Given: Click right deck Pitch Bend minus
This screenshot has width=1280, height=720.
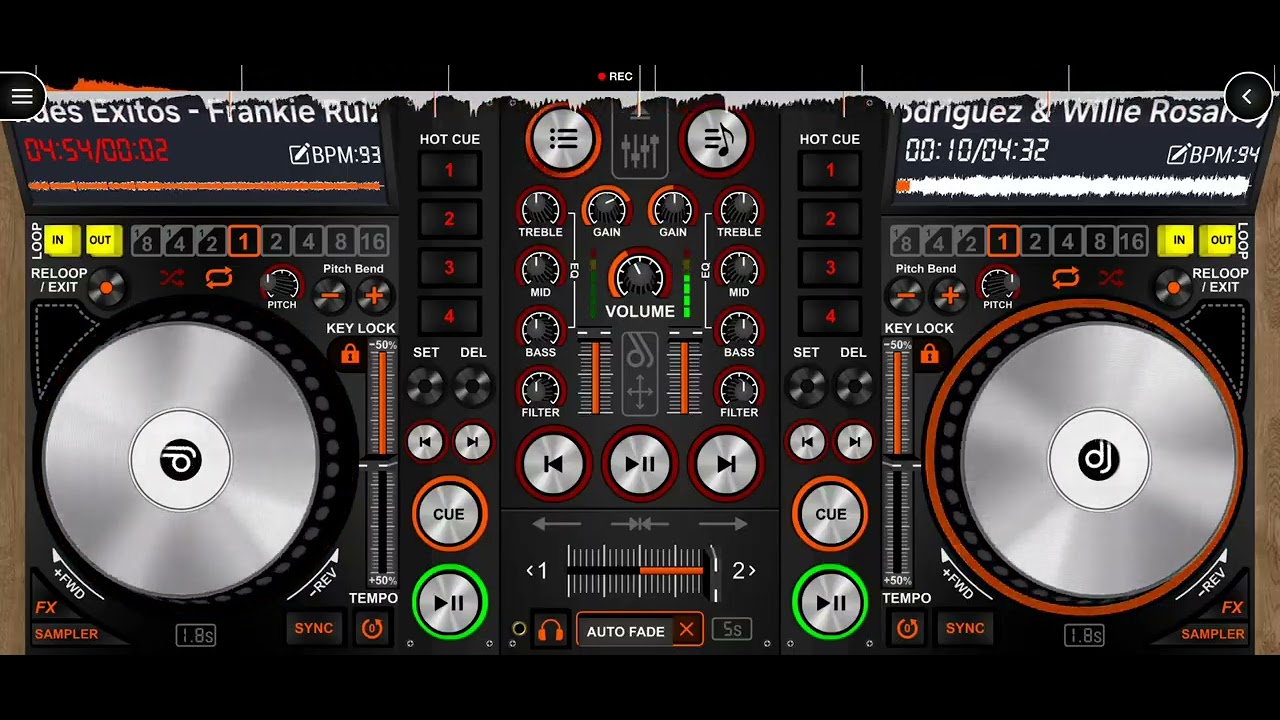Looking at the screenshot, I should point(906,295).
